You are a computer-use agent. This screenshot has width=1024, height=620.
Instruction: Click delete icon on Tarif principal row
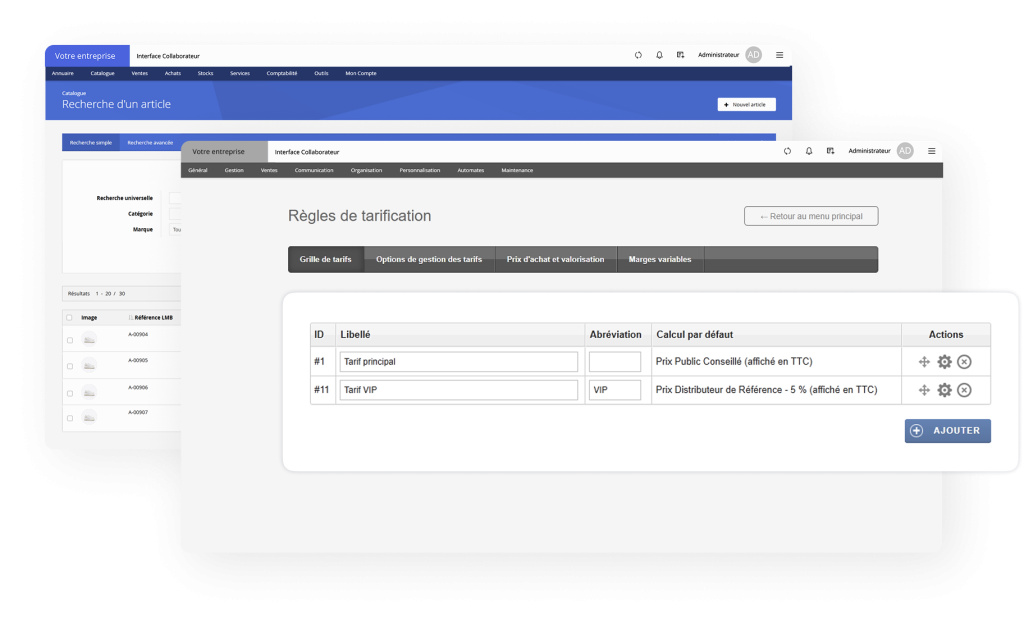tap(964, 362)
